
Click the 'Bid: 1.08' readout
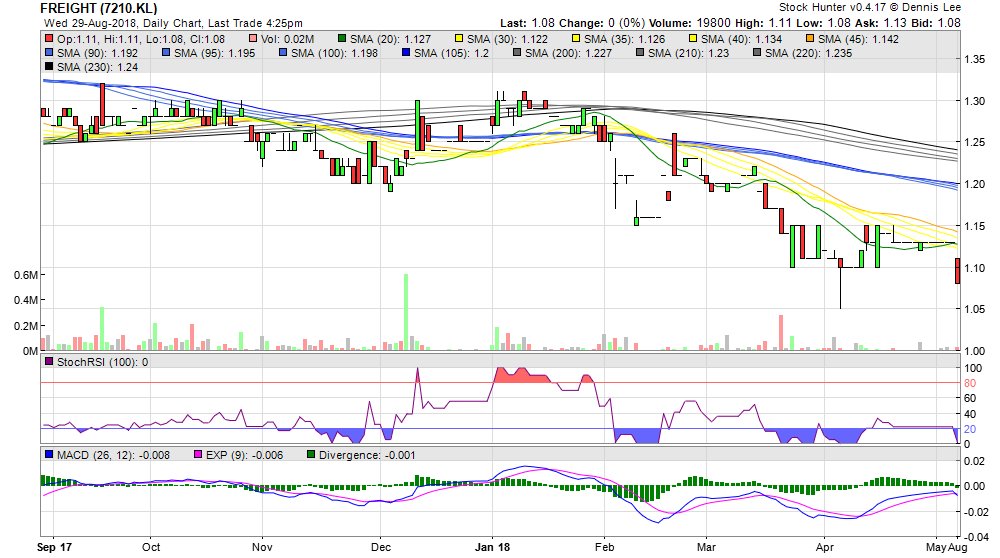(936, 23)
